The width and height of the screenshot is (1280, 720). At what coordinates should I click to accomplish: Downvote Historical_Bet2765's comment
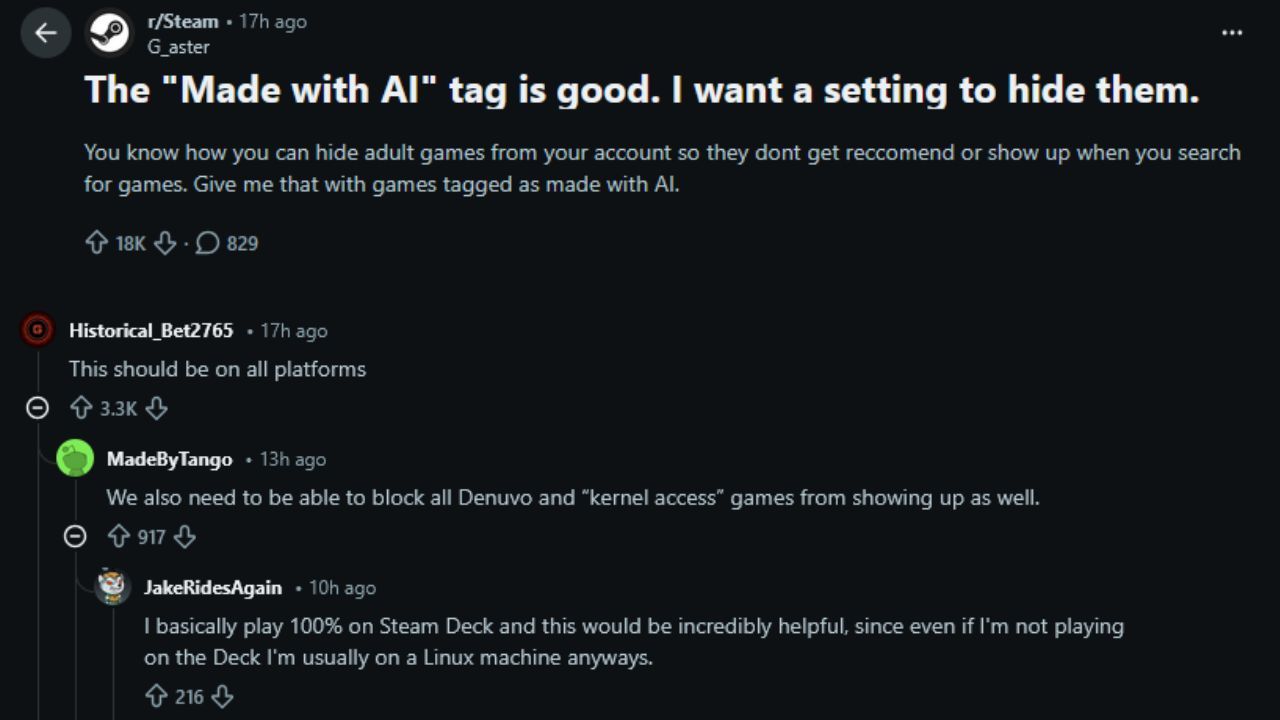(156, 408)
